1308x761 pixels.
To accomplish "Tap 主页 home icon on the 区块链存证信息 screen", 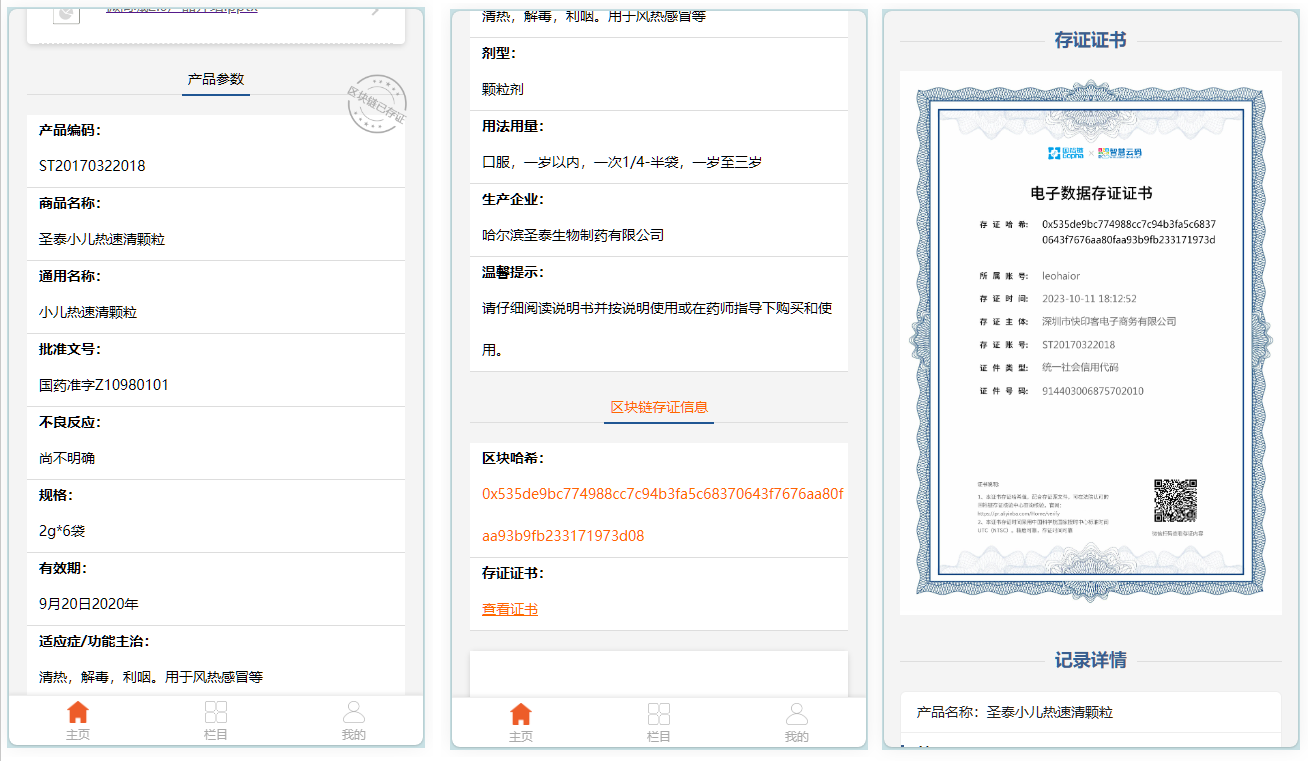I will [x=520, y=715].
